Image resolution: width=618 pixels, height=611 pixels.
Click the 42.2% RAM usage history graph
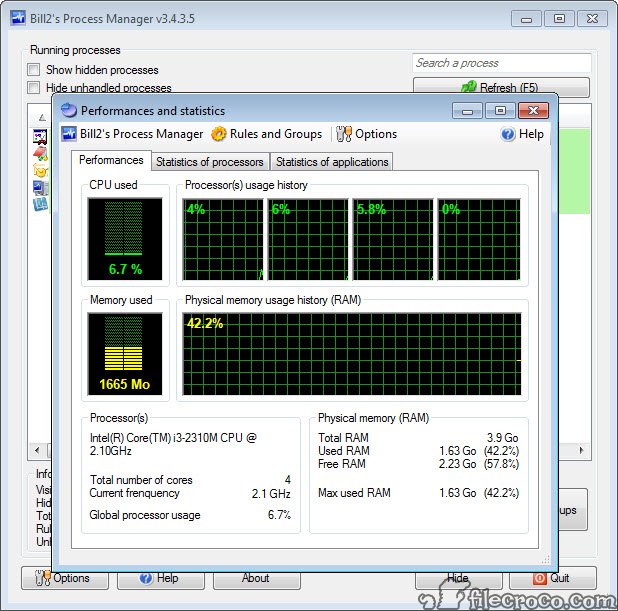tap(352, 354)
